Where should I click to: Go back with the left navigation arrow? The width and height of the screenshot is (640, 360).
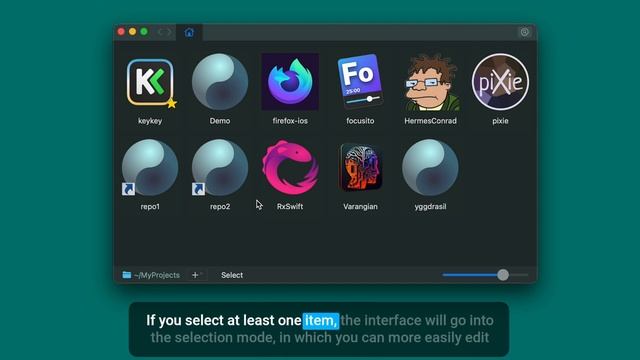(x=161, y=32)
